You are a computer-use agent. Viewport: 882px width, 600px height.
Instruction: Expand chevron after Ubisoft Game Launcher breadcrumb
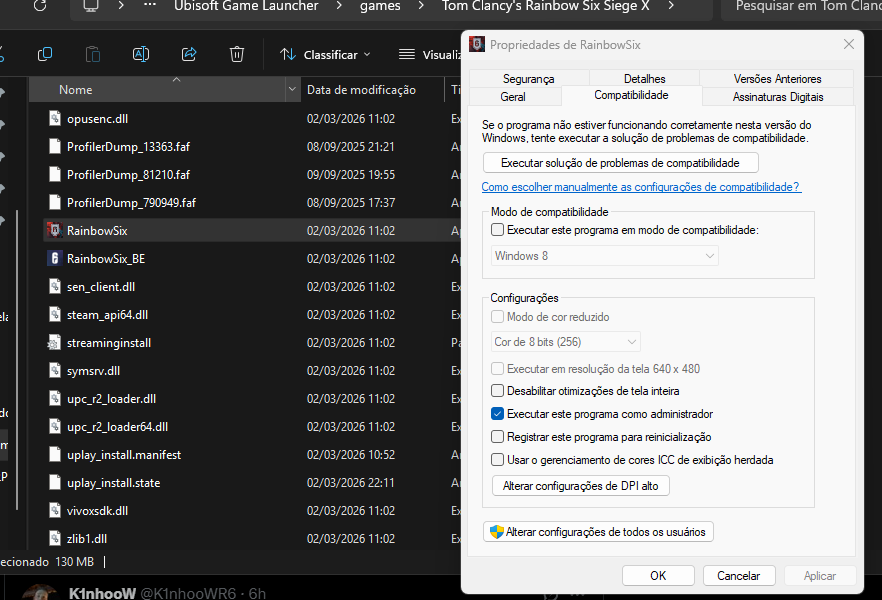coord(339,6)
